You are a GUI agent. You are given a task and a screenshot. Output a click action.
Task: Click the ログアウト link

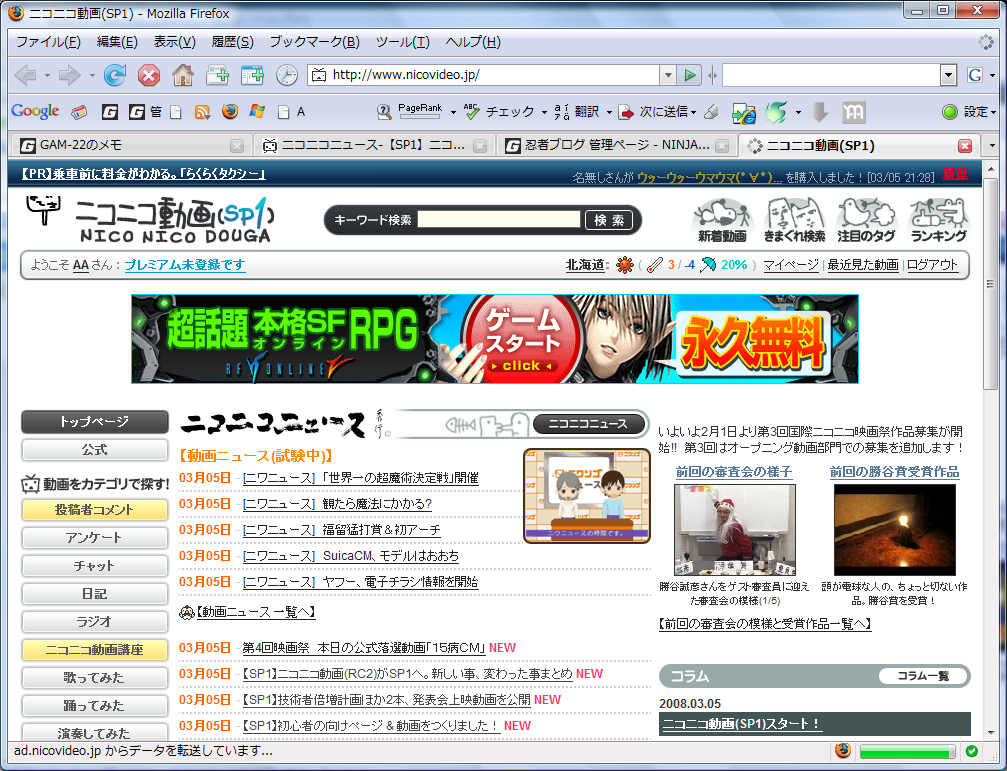[932, 265]
